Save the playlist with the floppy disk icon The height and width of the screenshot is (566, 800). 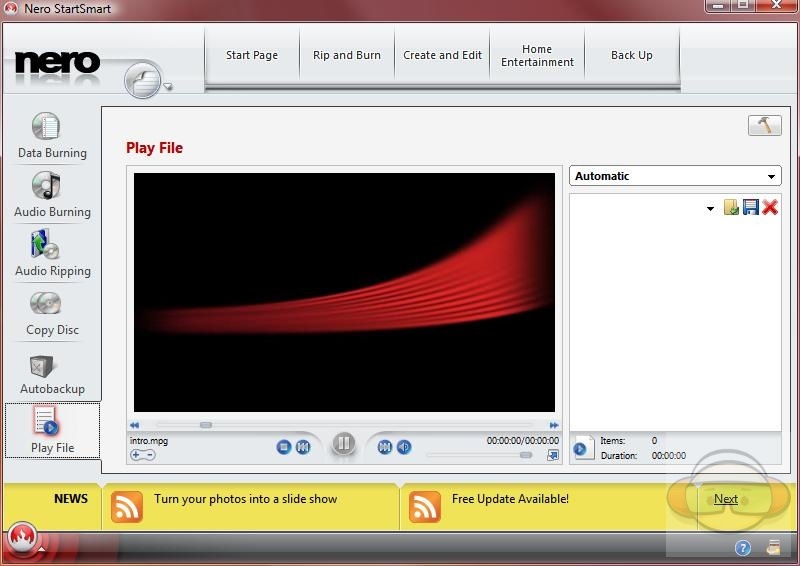tap(750, 207)
